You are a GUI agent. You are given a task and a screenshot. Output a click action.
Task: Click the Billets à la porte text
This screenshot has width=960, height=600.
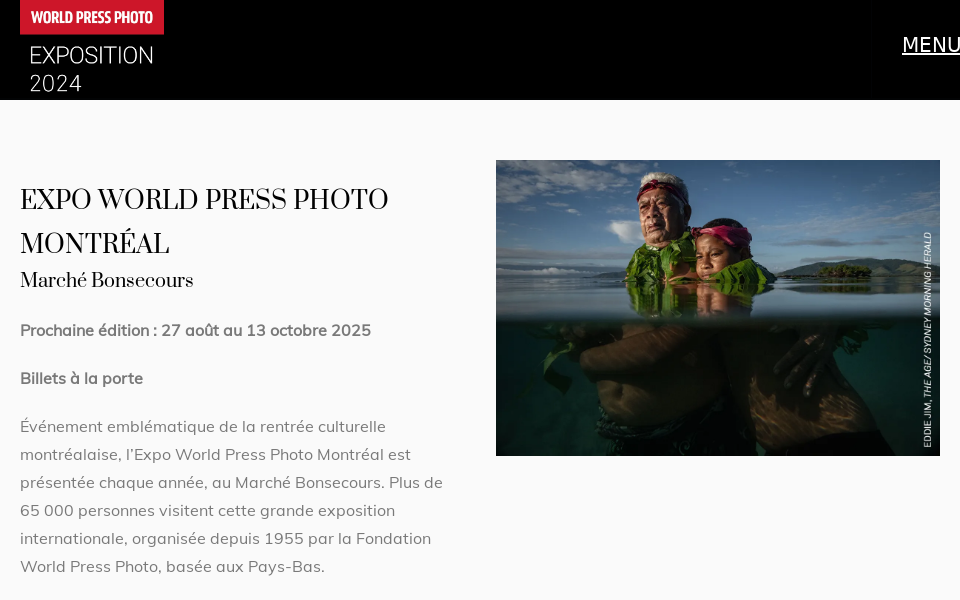click(81, 378)
